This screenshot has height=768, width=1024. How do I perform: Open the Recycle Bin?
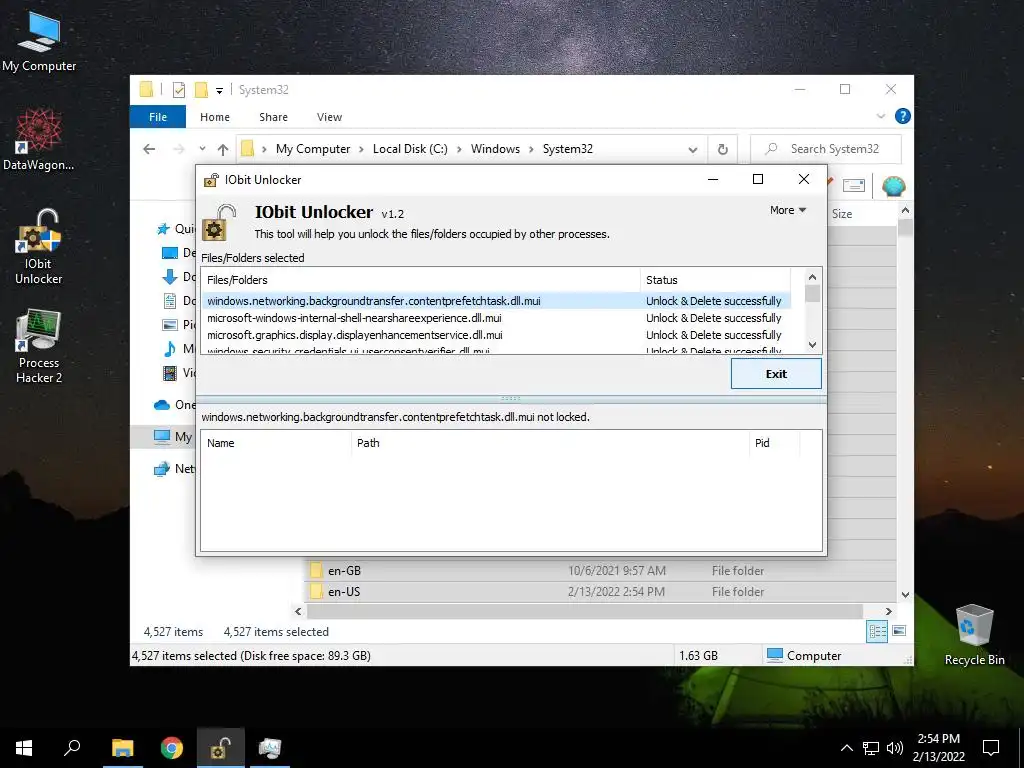click(974, 635)
